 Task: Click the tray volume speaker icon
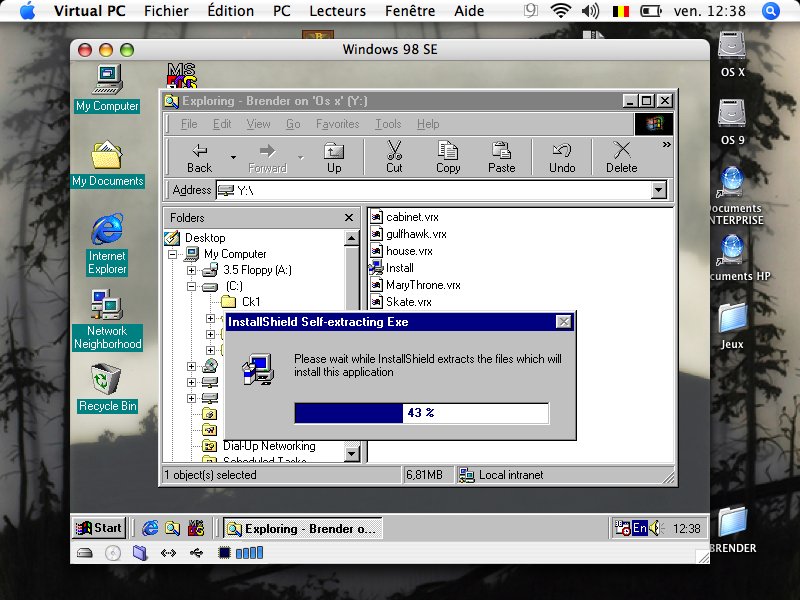click(657, 529)
